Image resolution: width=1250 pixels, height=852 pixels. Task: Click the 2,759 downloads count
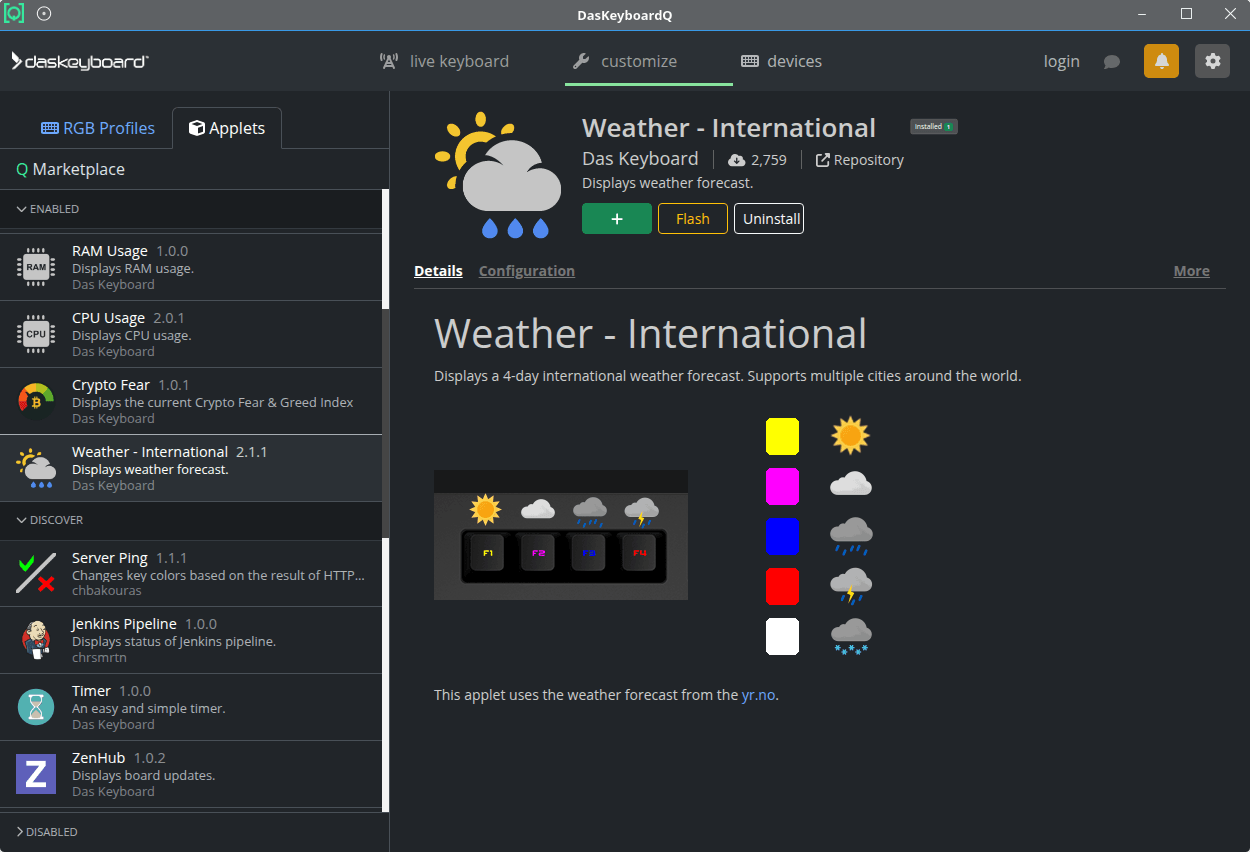pos(769,160)
